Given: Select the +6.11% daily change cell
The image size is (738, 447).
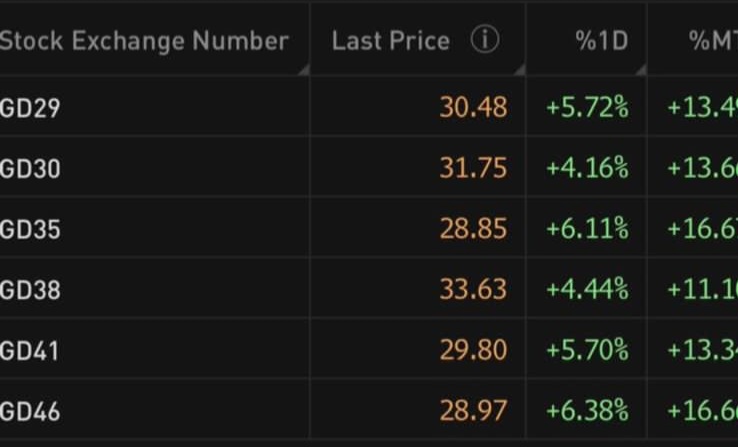Looking at the screenshot, I should pos(587,229).
